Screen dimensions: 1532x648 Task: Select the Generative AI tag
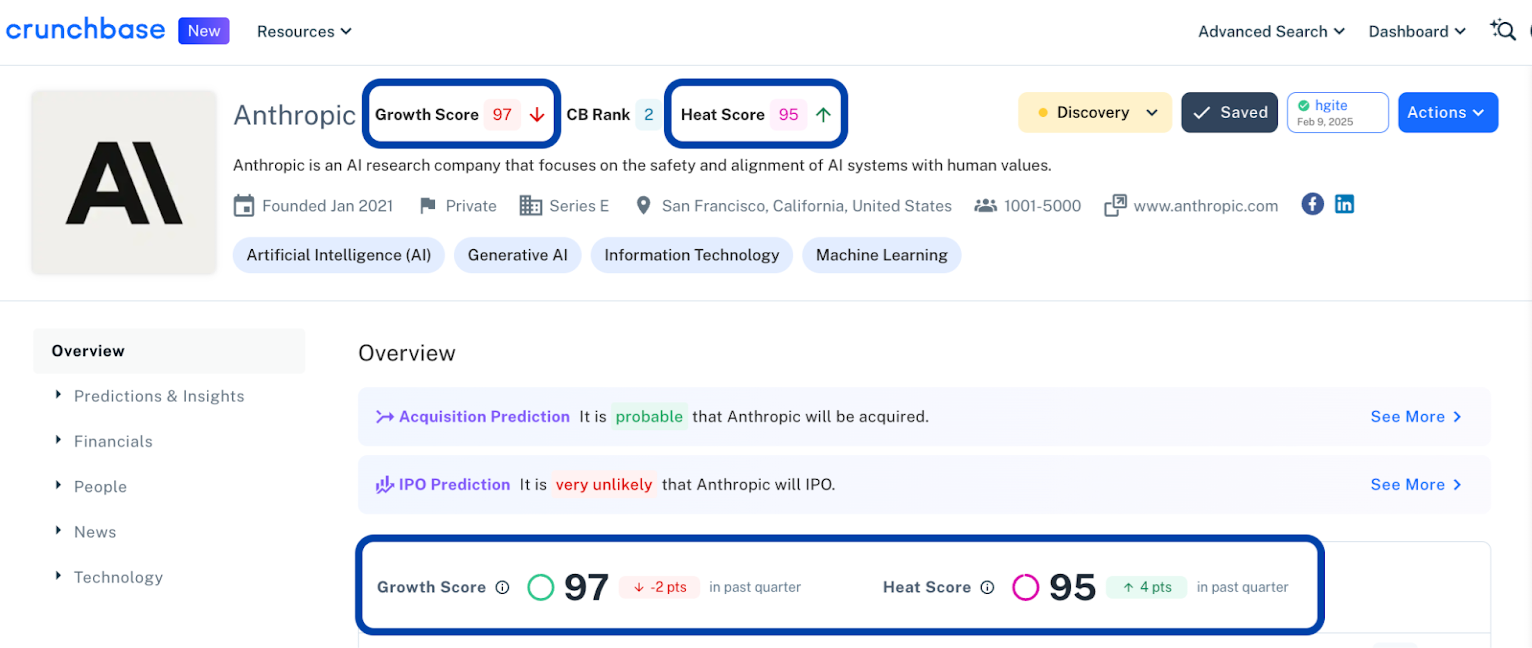[518, 255]
